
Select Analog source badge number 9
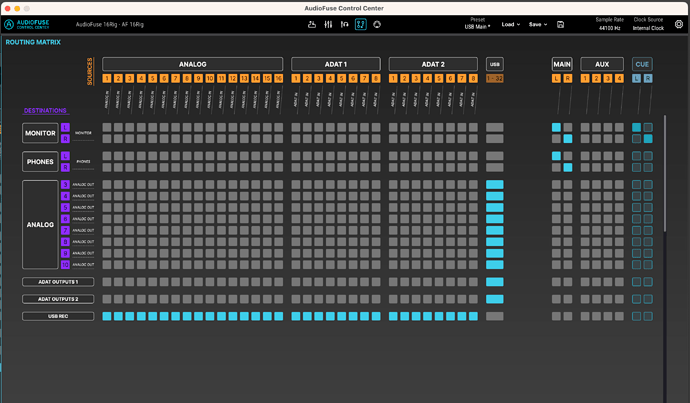click(x=198, y=78)
